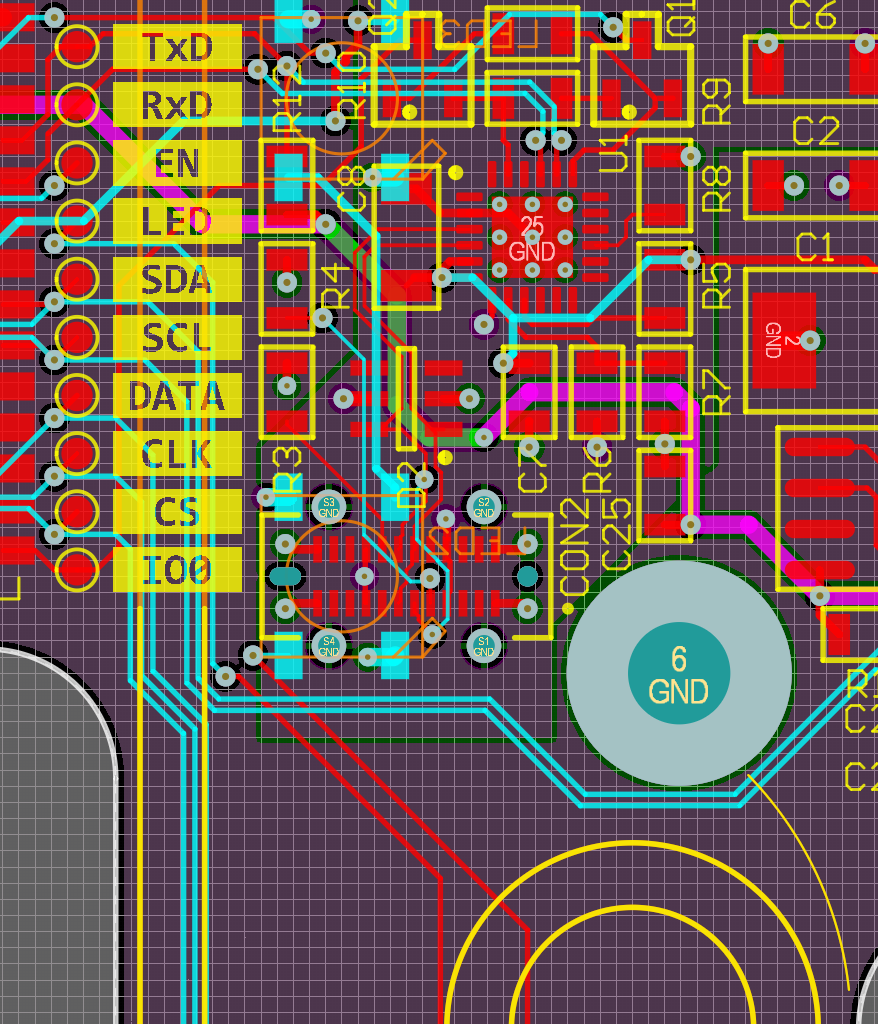Select shield pad S1 GND
Screen dimensions: 878x1024
[x=484, y=645]
